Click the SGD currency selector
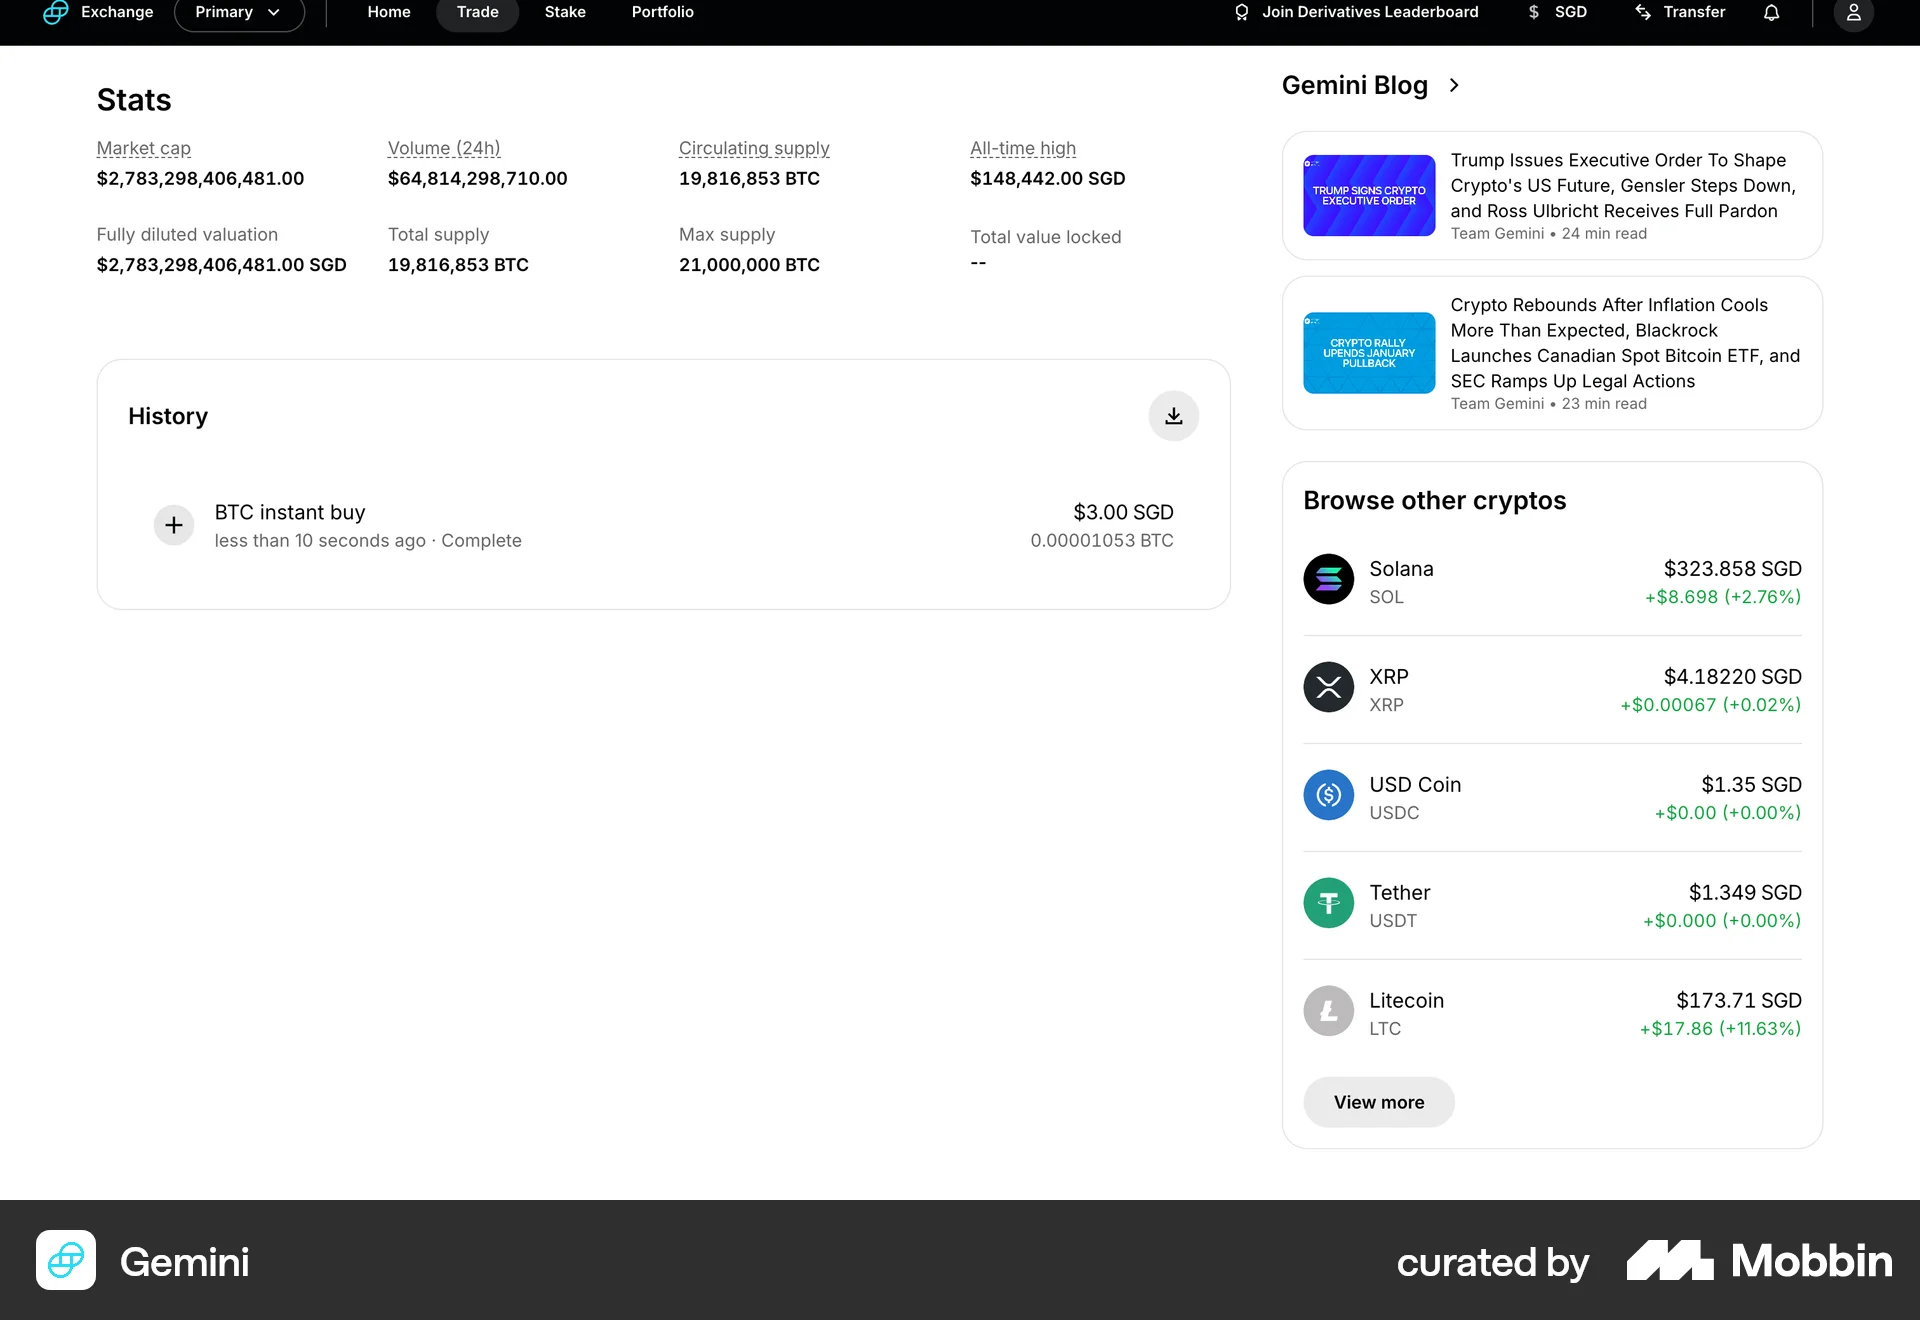Viewport: 1920px width, 1320px height. [1557, 13]
